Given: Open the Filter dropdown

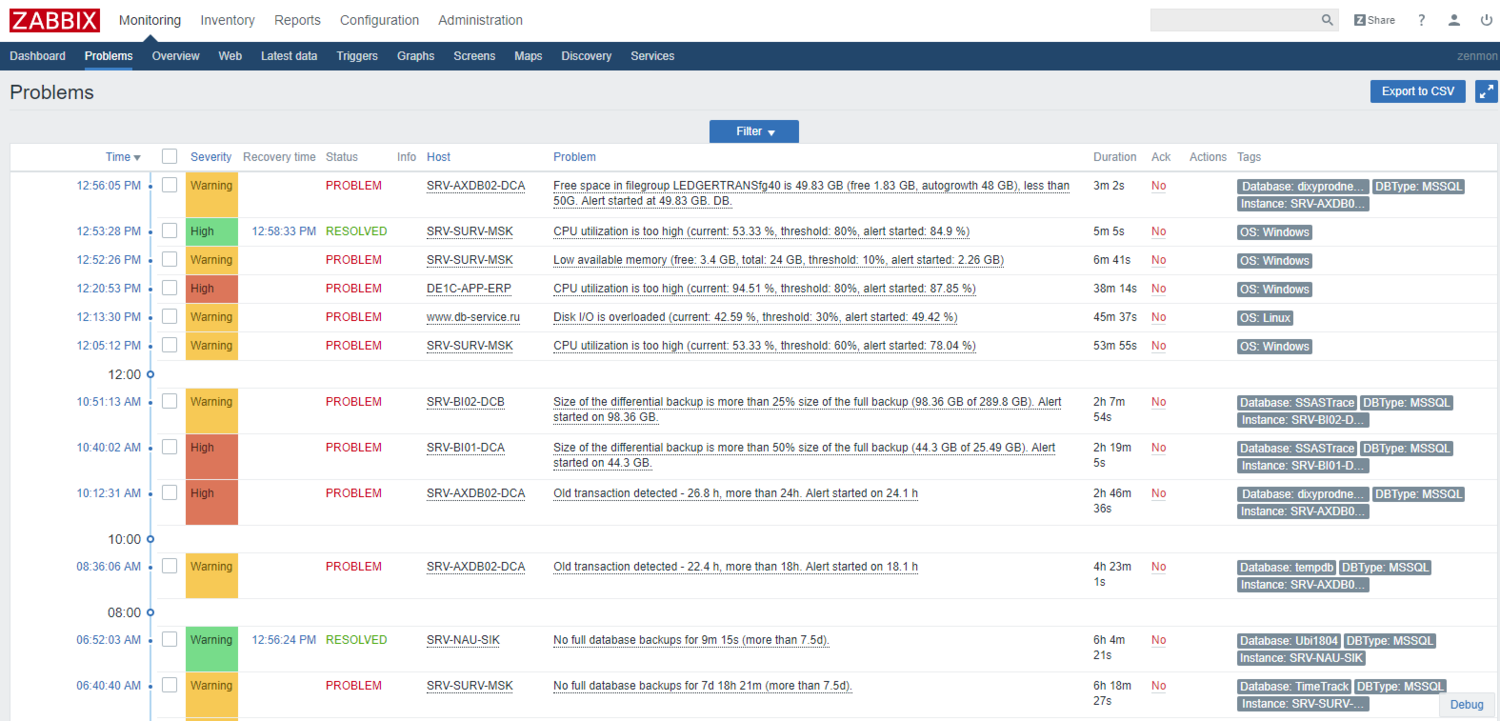Looking at the screenshot, I should [x=753, y=131].
